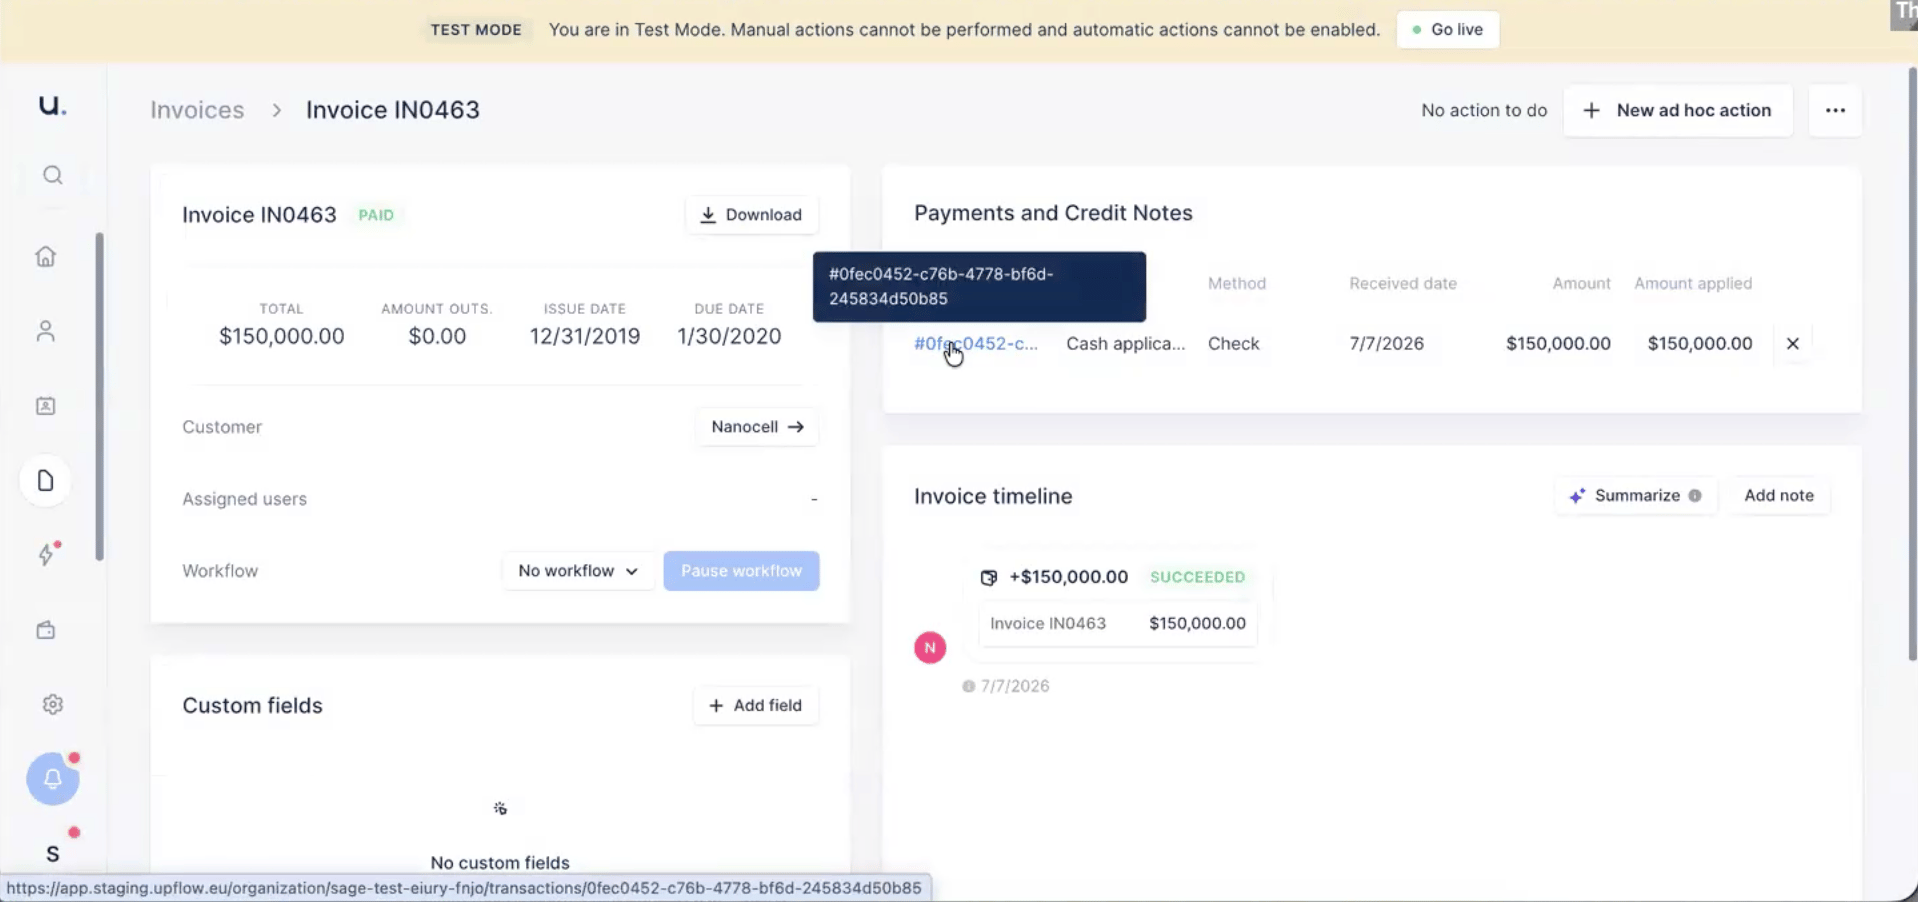Go back to Invoices breadcrumb

[x=197, y=110]
